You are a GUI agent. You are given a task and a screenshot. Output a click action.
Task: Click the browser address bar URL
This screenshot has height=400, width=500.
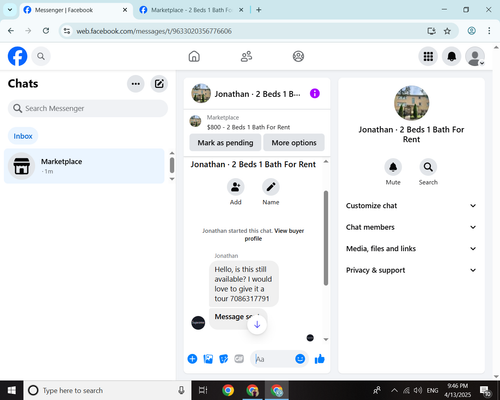(x=154, y=31)
